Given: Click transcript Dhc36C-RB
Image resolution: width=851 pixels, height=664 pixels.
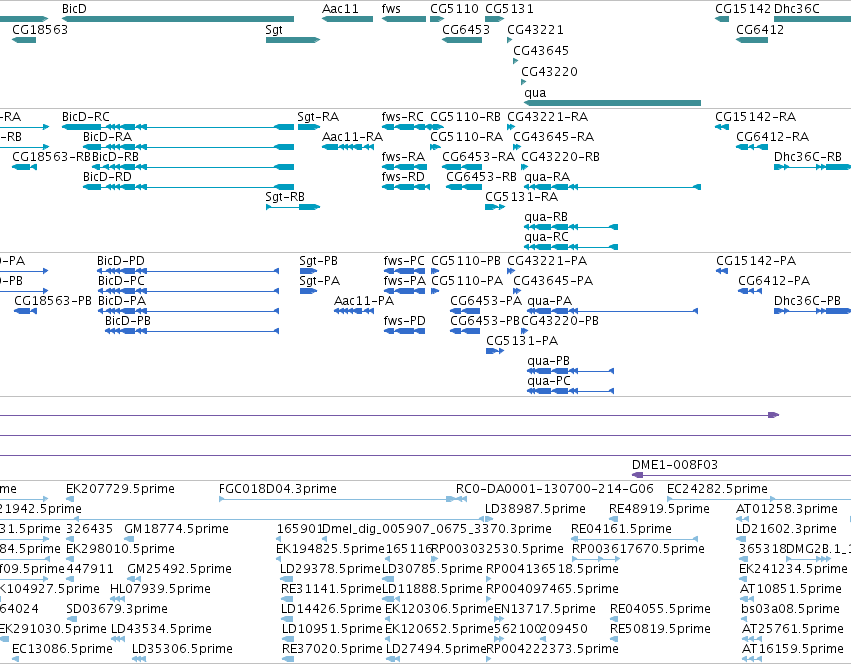Looking at the screenshot, I should pos(812,167).
